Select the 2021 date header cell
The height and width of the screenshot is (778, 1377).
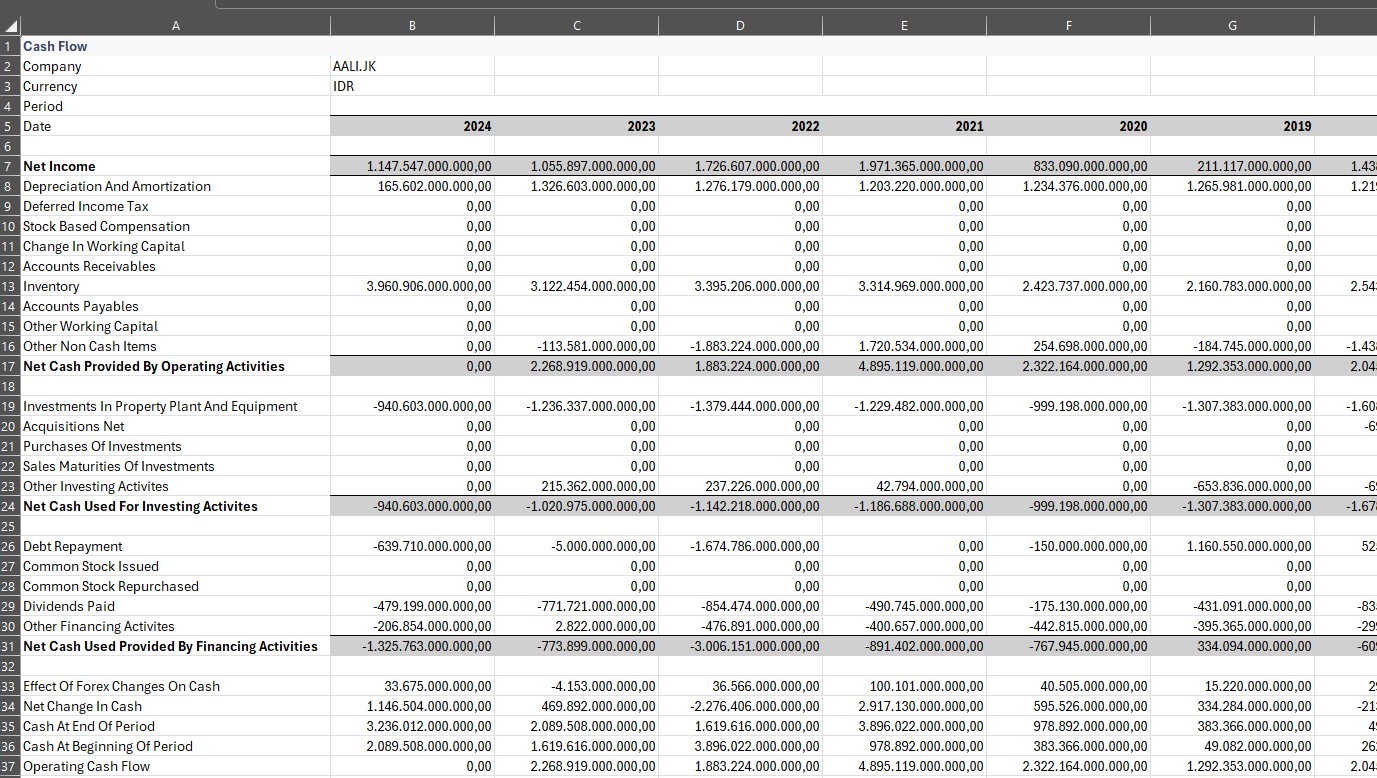[x=904, y=126]
